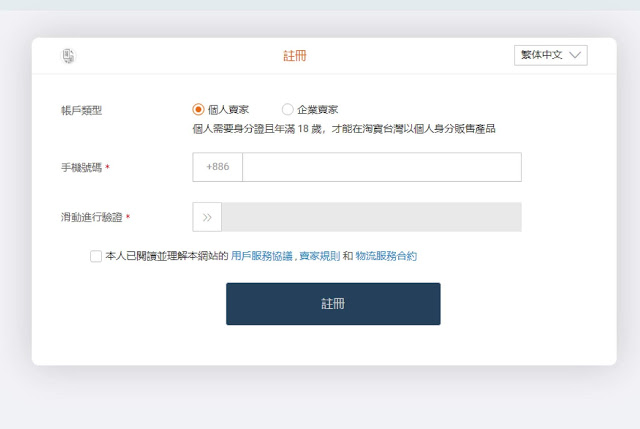Click the grey verification slider track

click(x=371, y=217)
